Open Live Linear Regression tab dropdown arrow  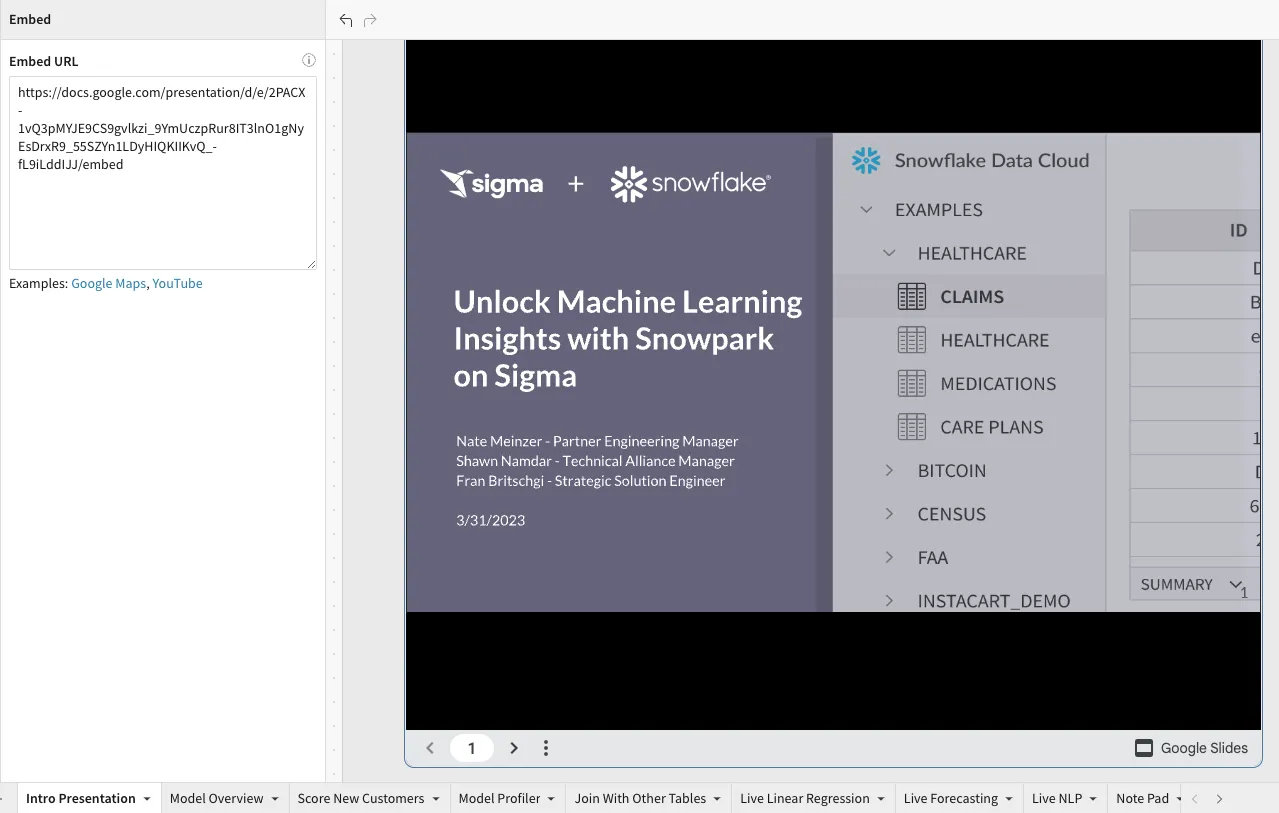click(x=881, y=799)
